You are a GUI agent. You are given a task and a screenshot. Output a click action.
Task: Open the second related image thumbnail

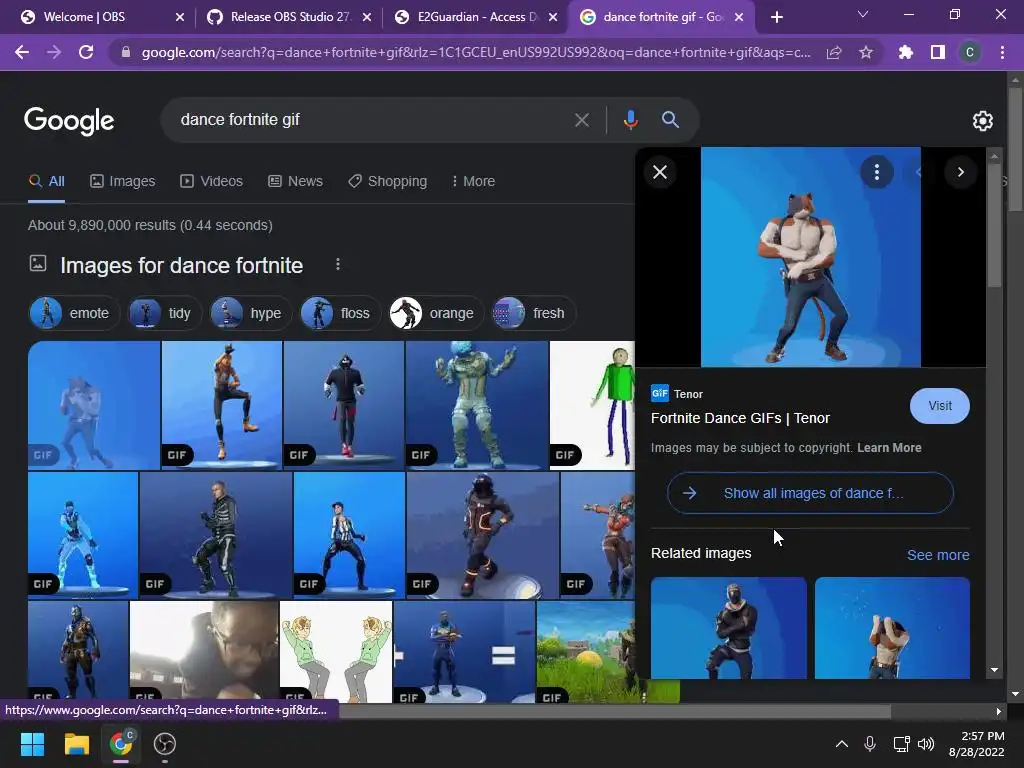coord(892,628)
